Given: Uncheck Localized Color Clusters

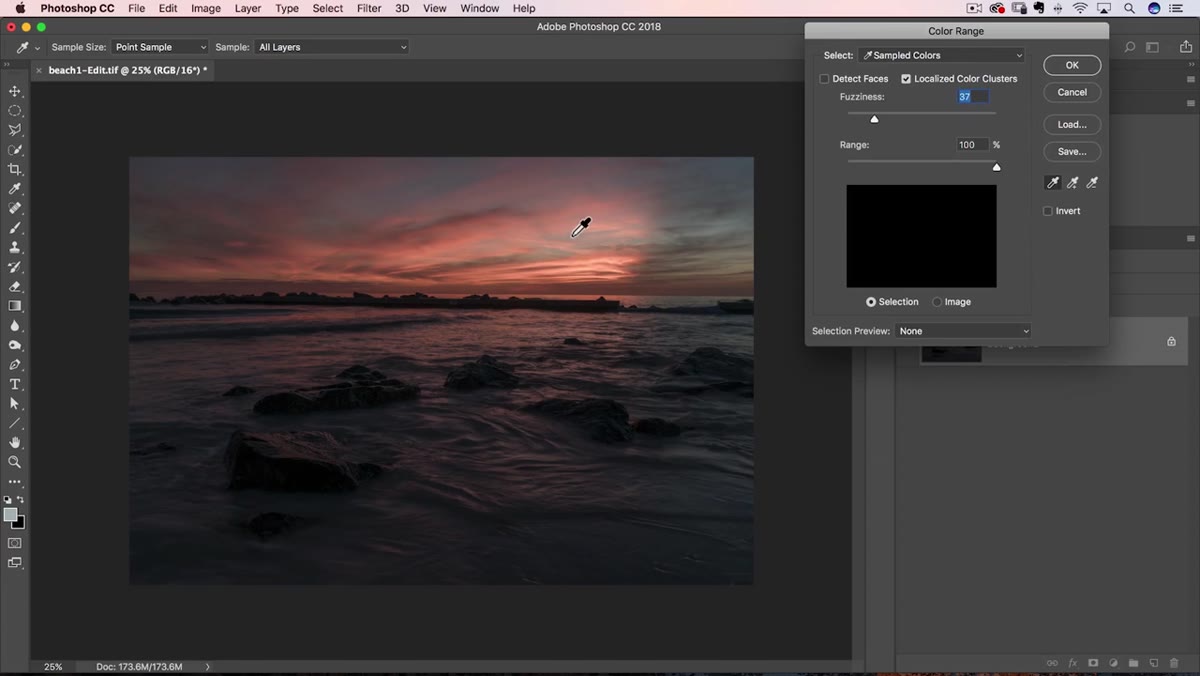Looking at the screenshot, I should (x=906, y=79).
